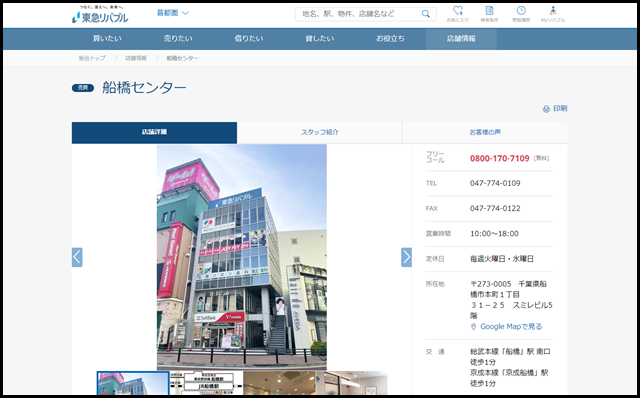Screen dimensions: 640x398
Task: Go to 総合トップ breadcrumb
Action: tap(92, 58)
